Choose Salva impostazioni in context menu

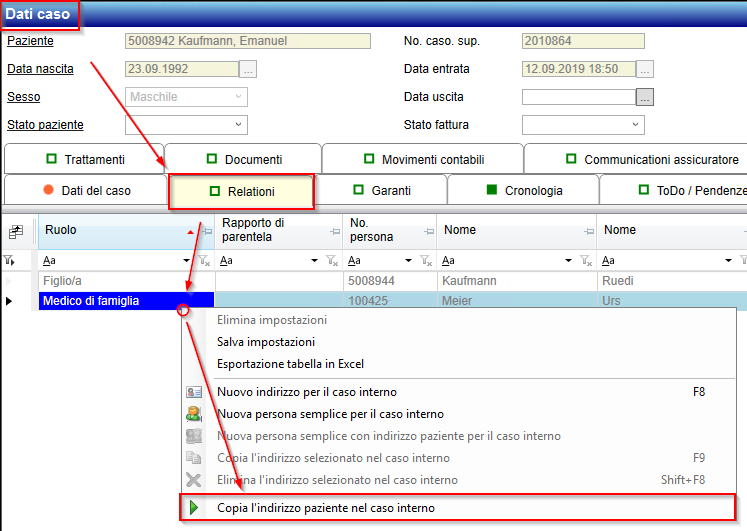pyautogui.click(x=458, y=342)
